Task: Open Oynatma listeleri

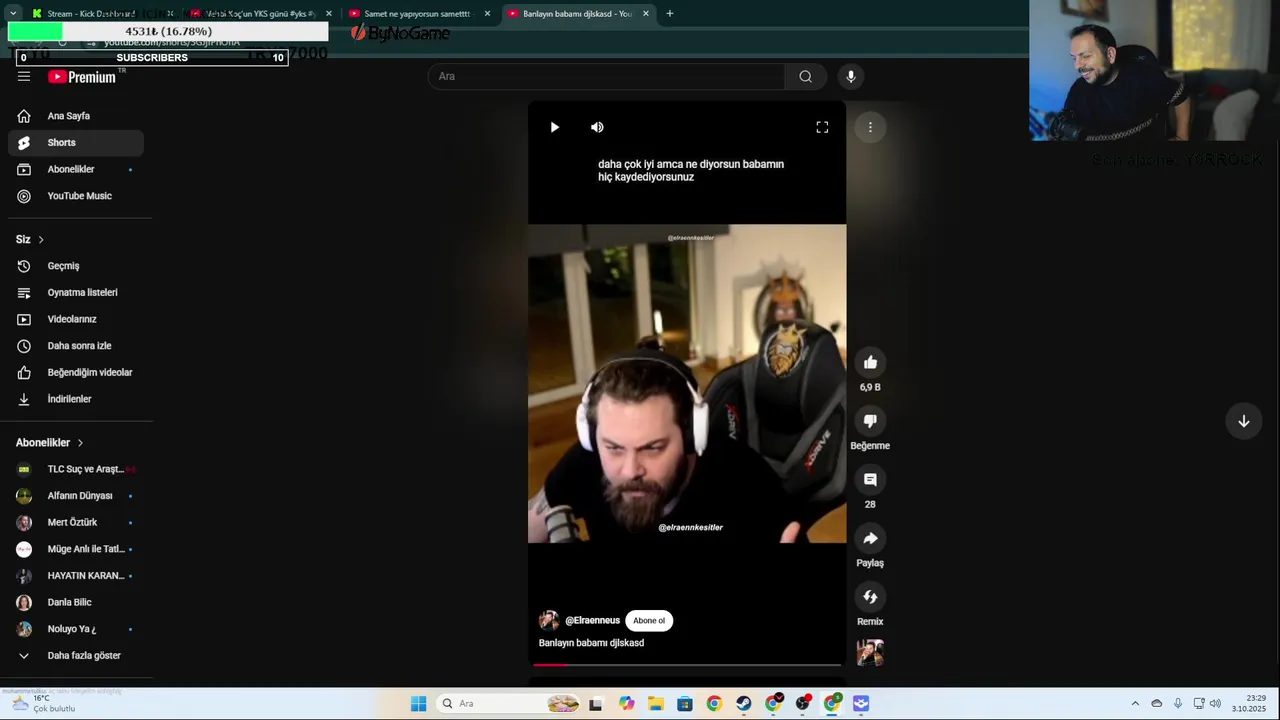Action: pos(76,293)
